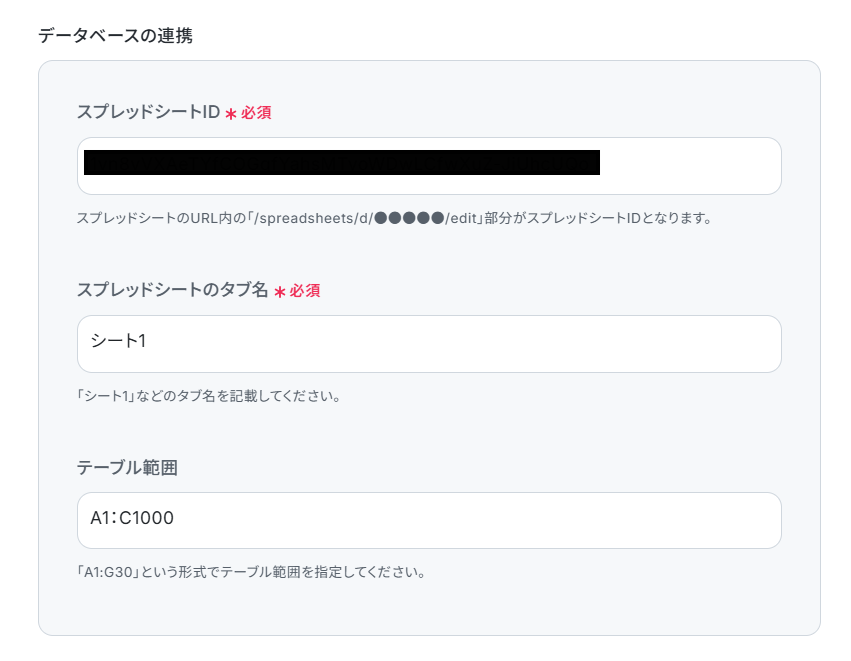Viewport: 851px width, 661px height.
Task: Click the spreadsheets URL hint text
Action: point(394,218)
